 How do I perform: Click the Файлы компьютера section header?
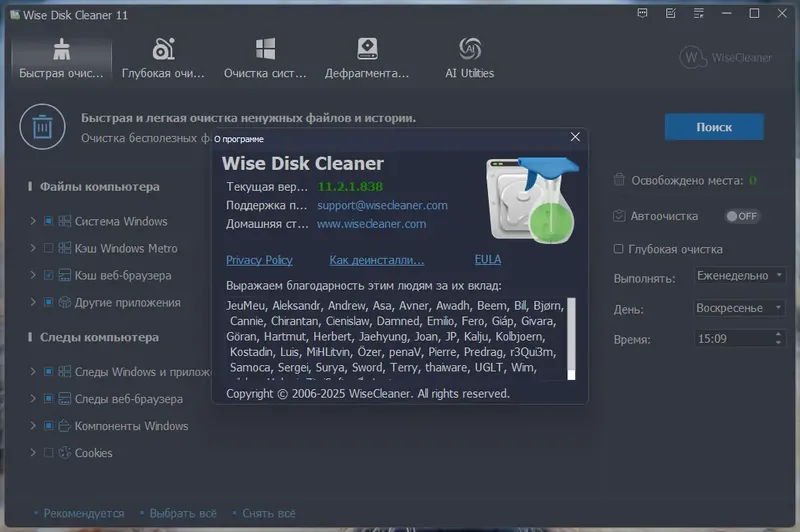click(x=99, y=187)
